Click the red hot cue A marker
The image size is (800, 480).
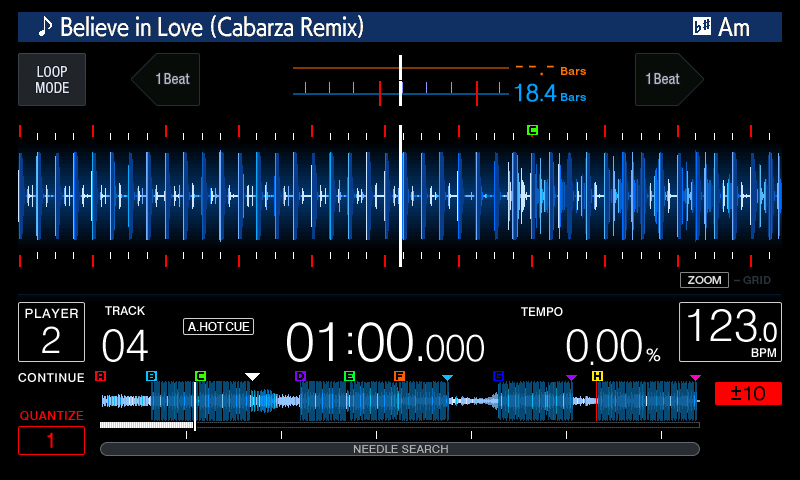pos(100,376)
